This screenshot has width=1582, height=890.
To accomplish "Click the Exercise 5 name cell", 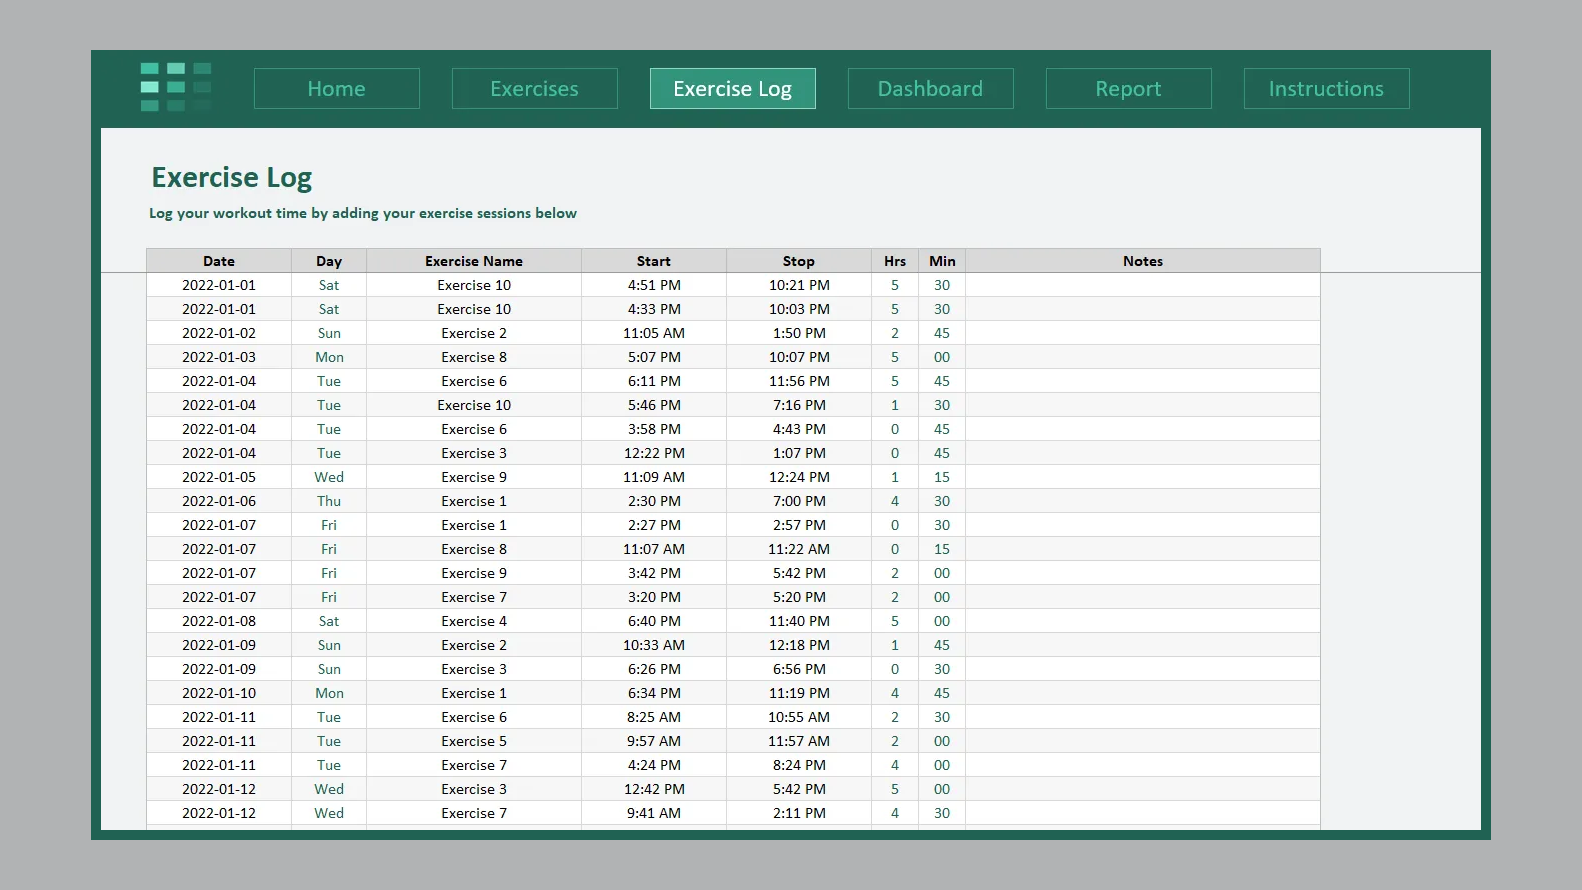I will click(x=473, y=741).
